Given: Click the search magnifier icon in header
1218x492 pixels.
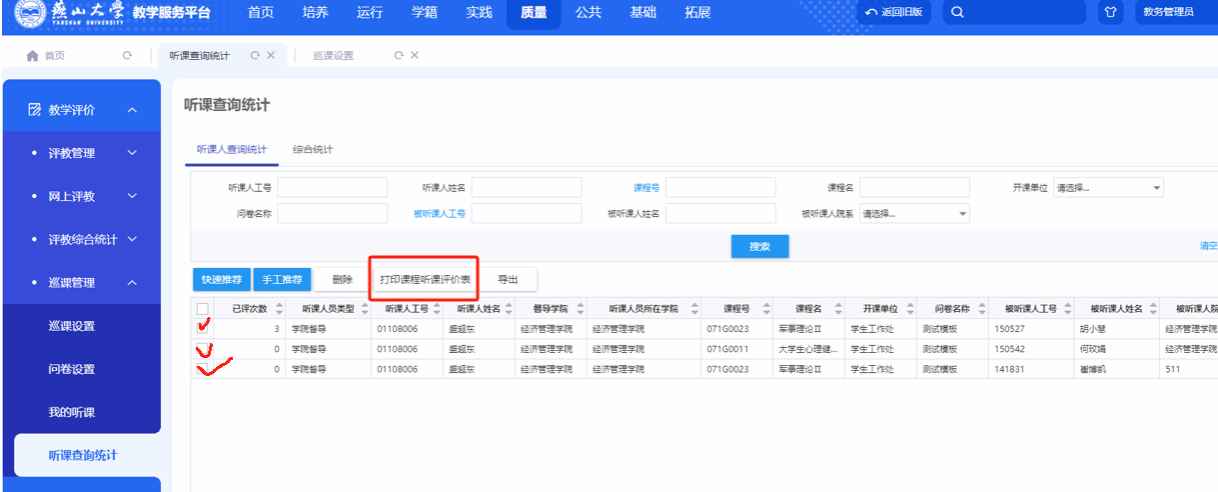Looking at the screenshot, I should point(957,12).
